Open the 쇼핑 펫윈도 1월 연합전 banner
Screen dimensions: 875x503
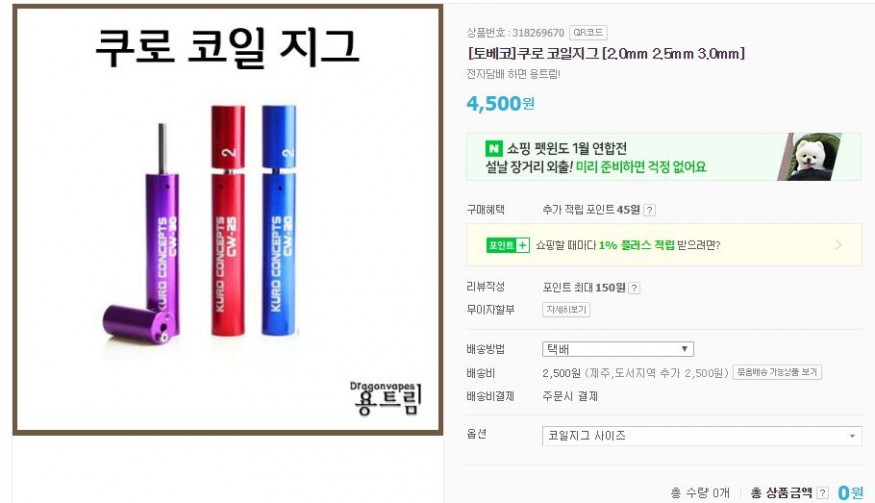664,157
